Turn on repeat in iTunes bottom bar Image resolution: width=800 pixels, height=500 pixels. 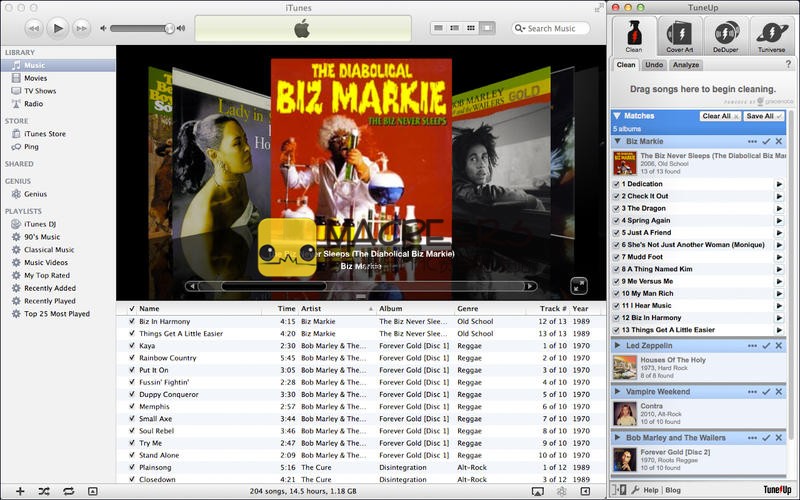pos(68,491)
